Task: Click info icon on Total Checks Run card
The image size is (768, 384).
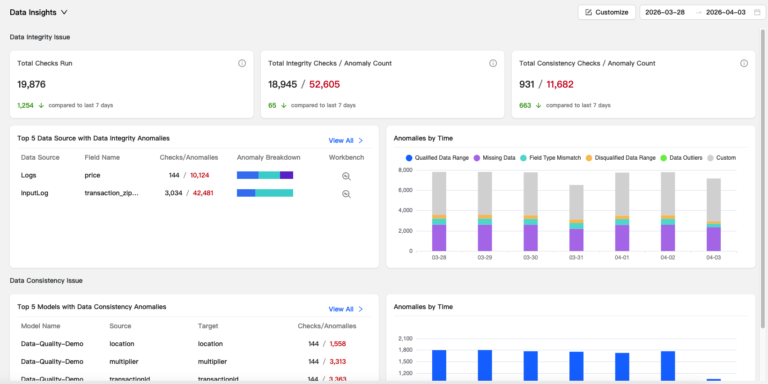Action: pyautogui.click(x=242, y=63)
